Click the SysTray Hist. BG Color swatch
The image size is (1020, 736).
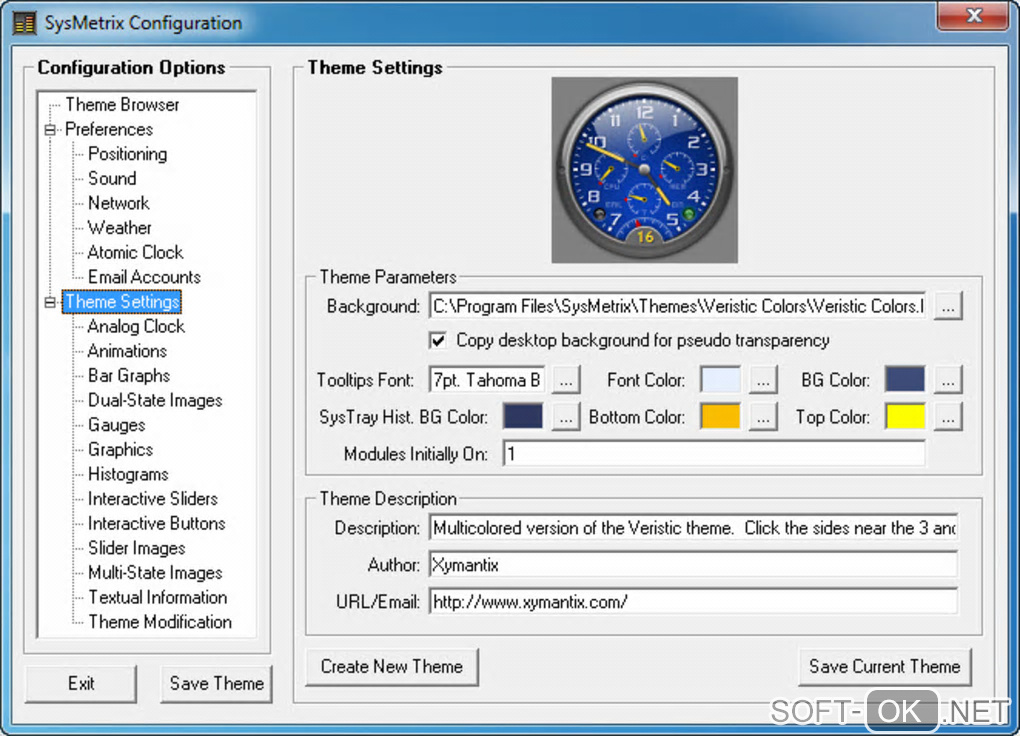pyautogui.click(x=523, y=416)
